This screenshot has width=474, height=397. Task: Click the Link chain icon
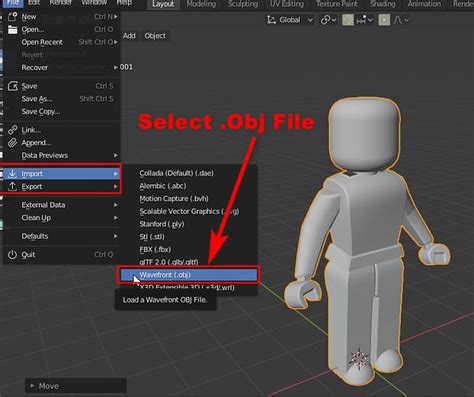13,130
